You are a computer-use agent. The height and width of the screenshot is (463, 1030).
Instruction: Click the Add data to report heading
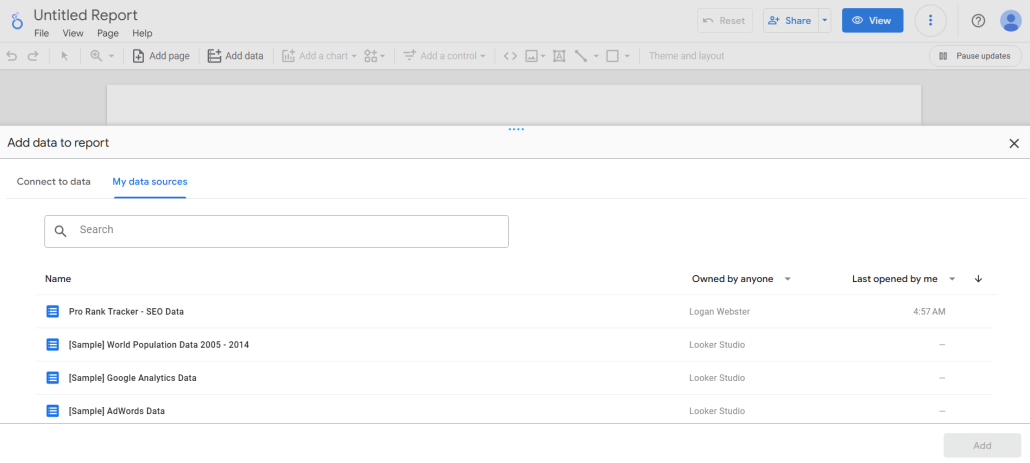coord(58,143)
